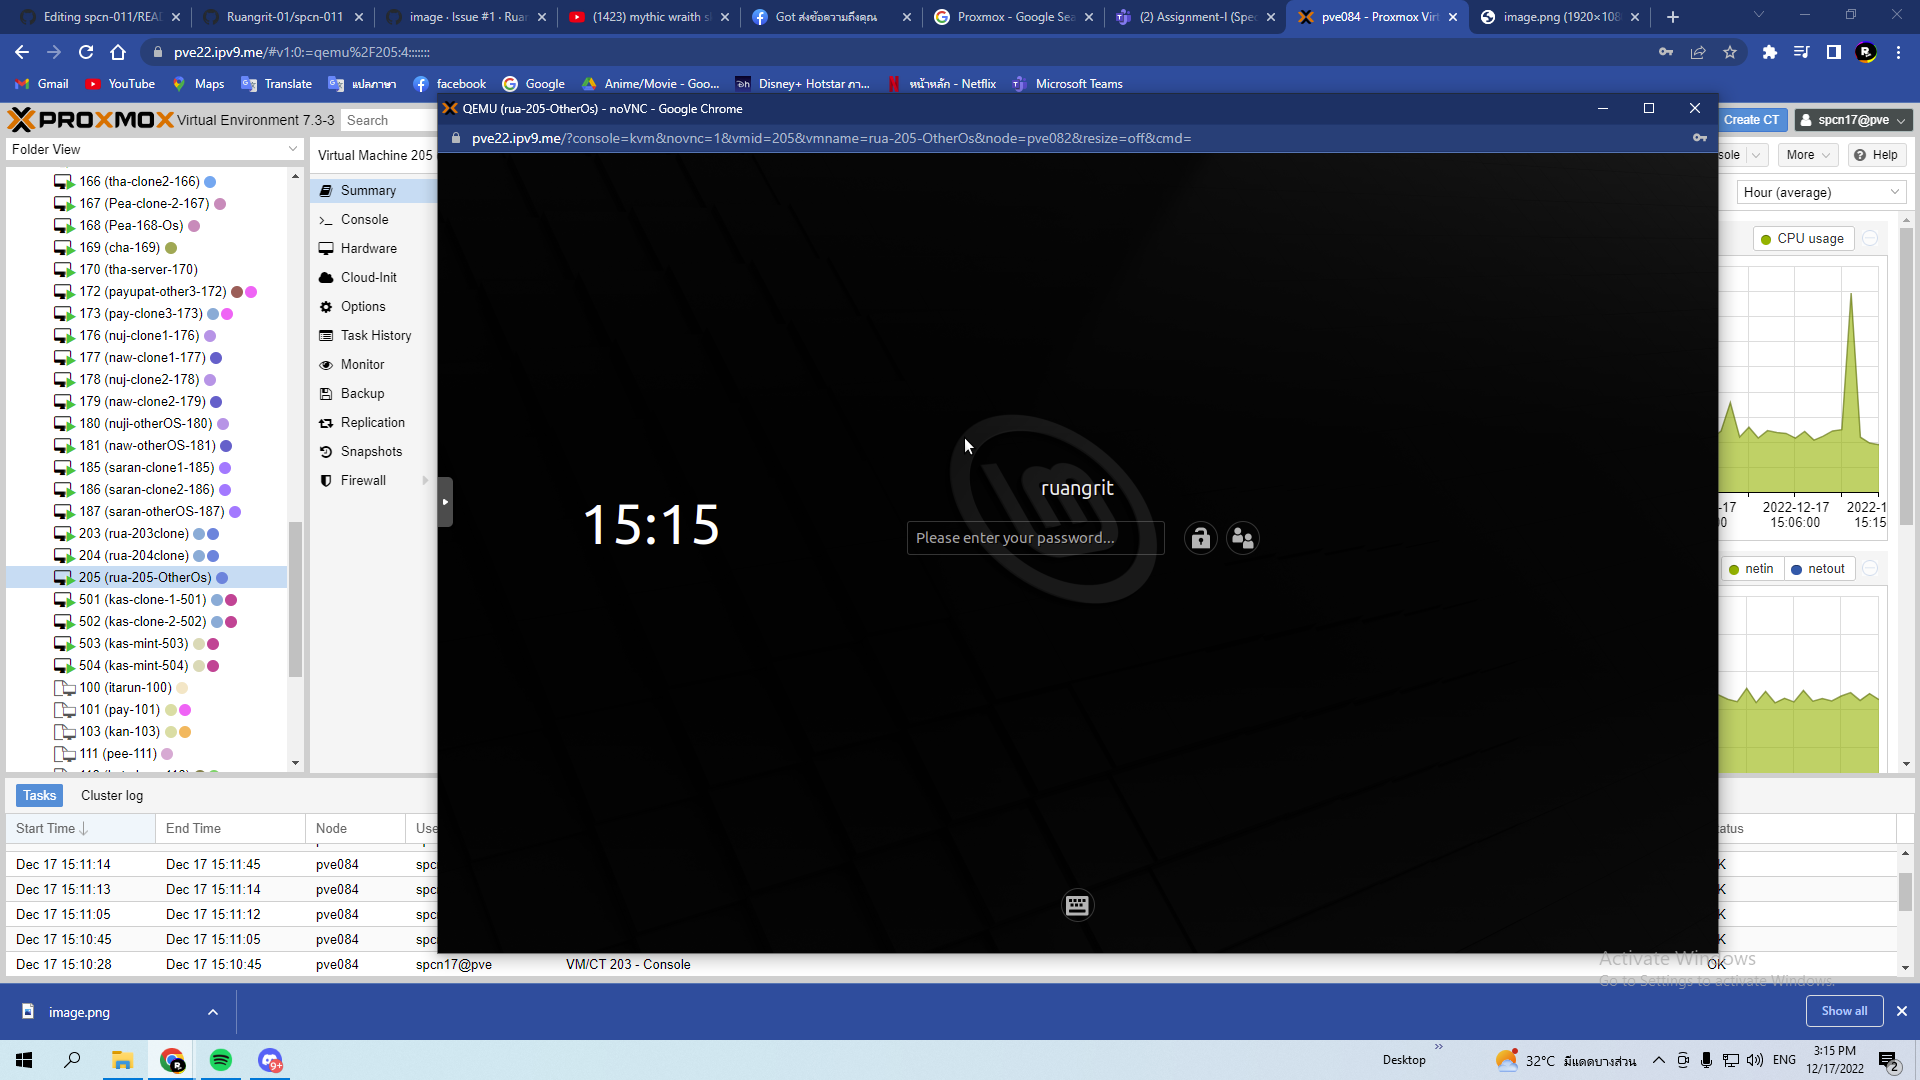Open the Summary tab in VM menu

click(373, 190)
